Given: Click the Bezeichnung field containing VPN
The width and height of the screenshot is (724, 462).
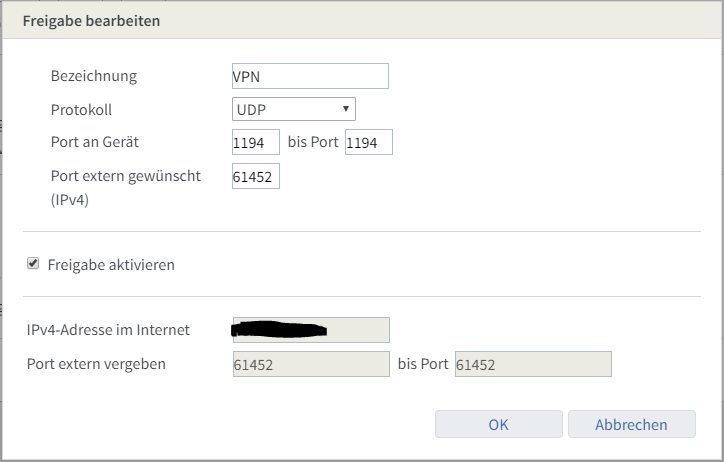Looking at the screenshot, I should 309,76.
